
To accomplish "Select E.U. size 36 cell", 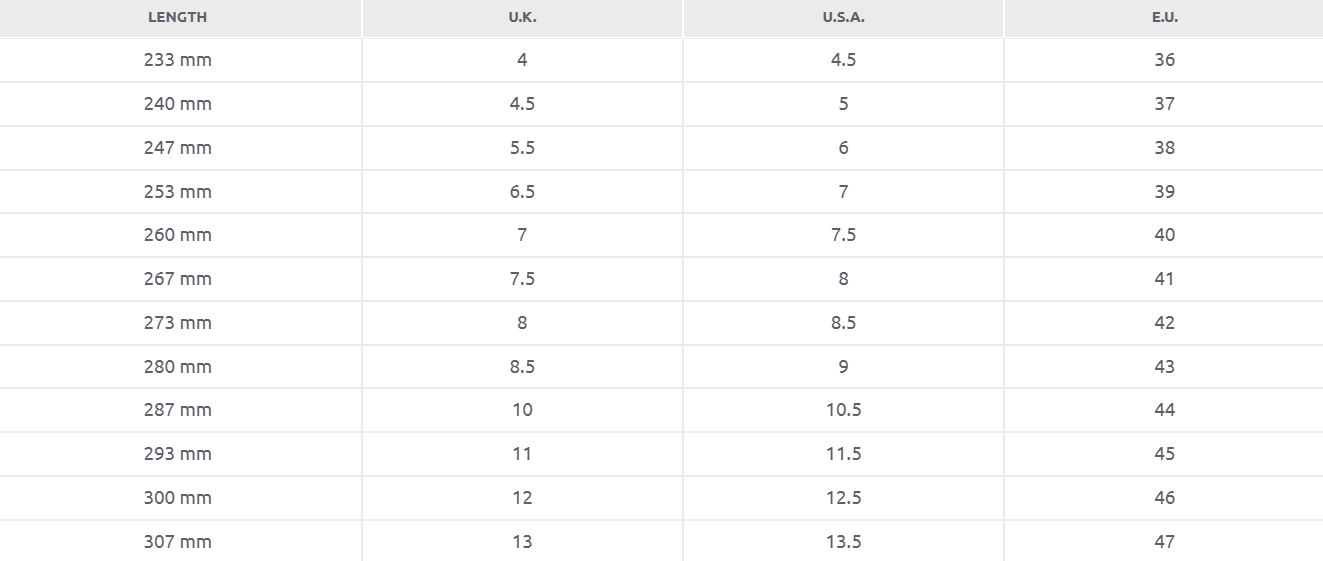I will pos(1164,60).
